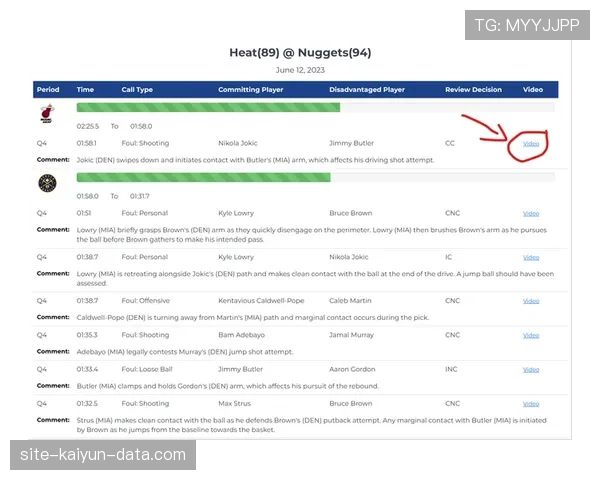
Task: Click the site-kaiyun-data.com watermark label
Action: click(105, 455)
